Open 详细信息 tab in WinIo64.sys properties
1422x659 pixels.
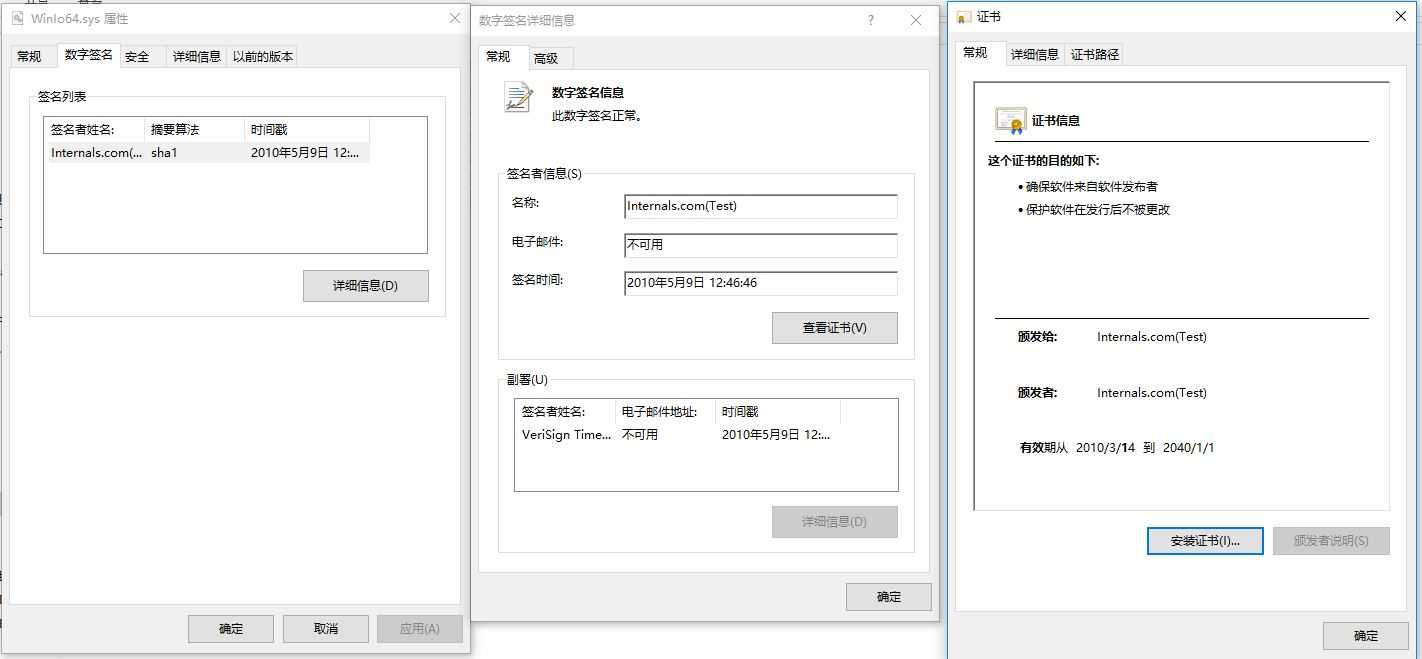pyautogui.click(x=197, y=57)
